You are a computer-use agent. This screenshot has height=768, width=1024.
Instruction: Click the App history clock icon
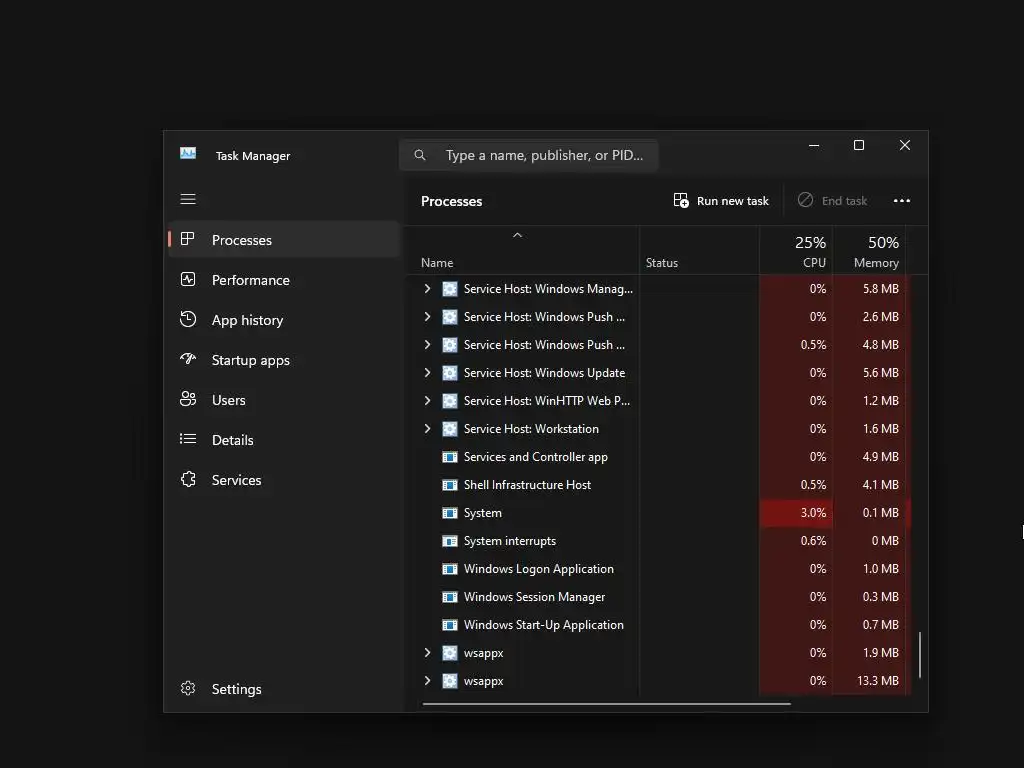[x=188, y=319]
